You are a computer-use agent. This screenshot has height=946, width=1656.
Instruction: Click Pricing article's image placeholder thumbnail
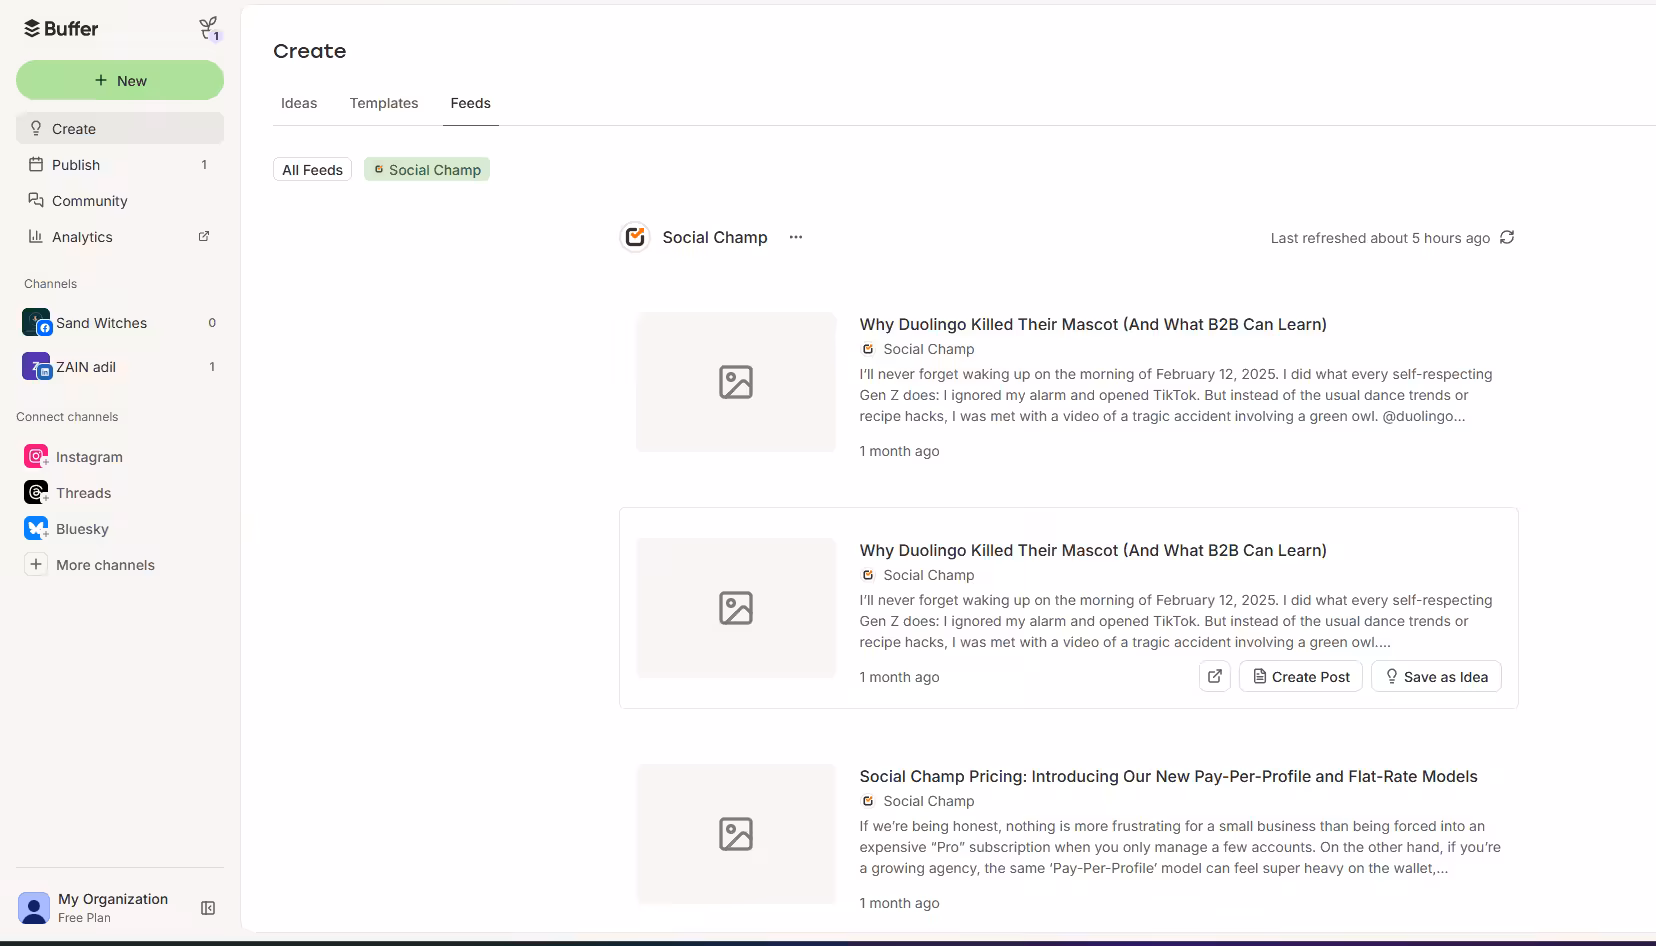click(x=736, y=834)
